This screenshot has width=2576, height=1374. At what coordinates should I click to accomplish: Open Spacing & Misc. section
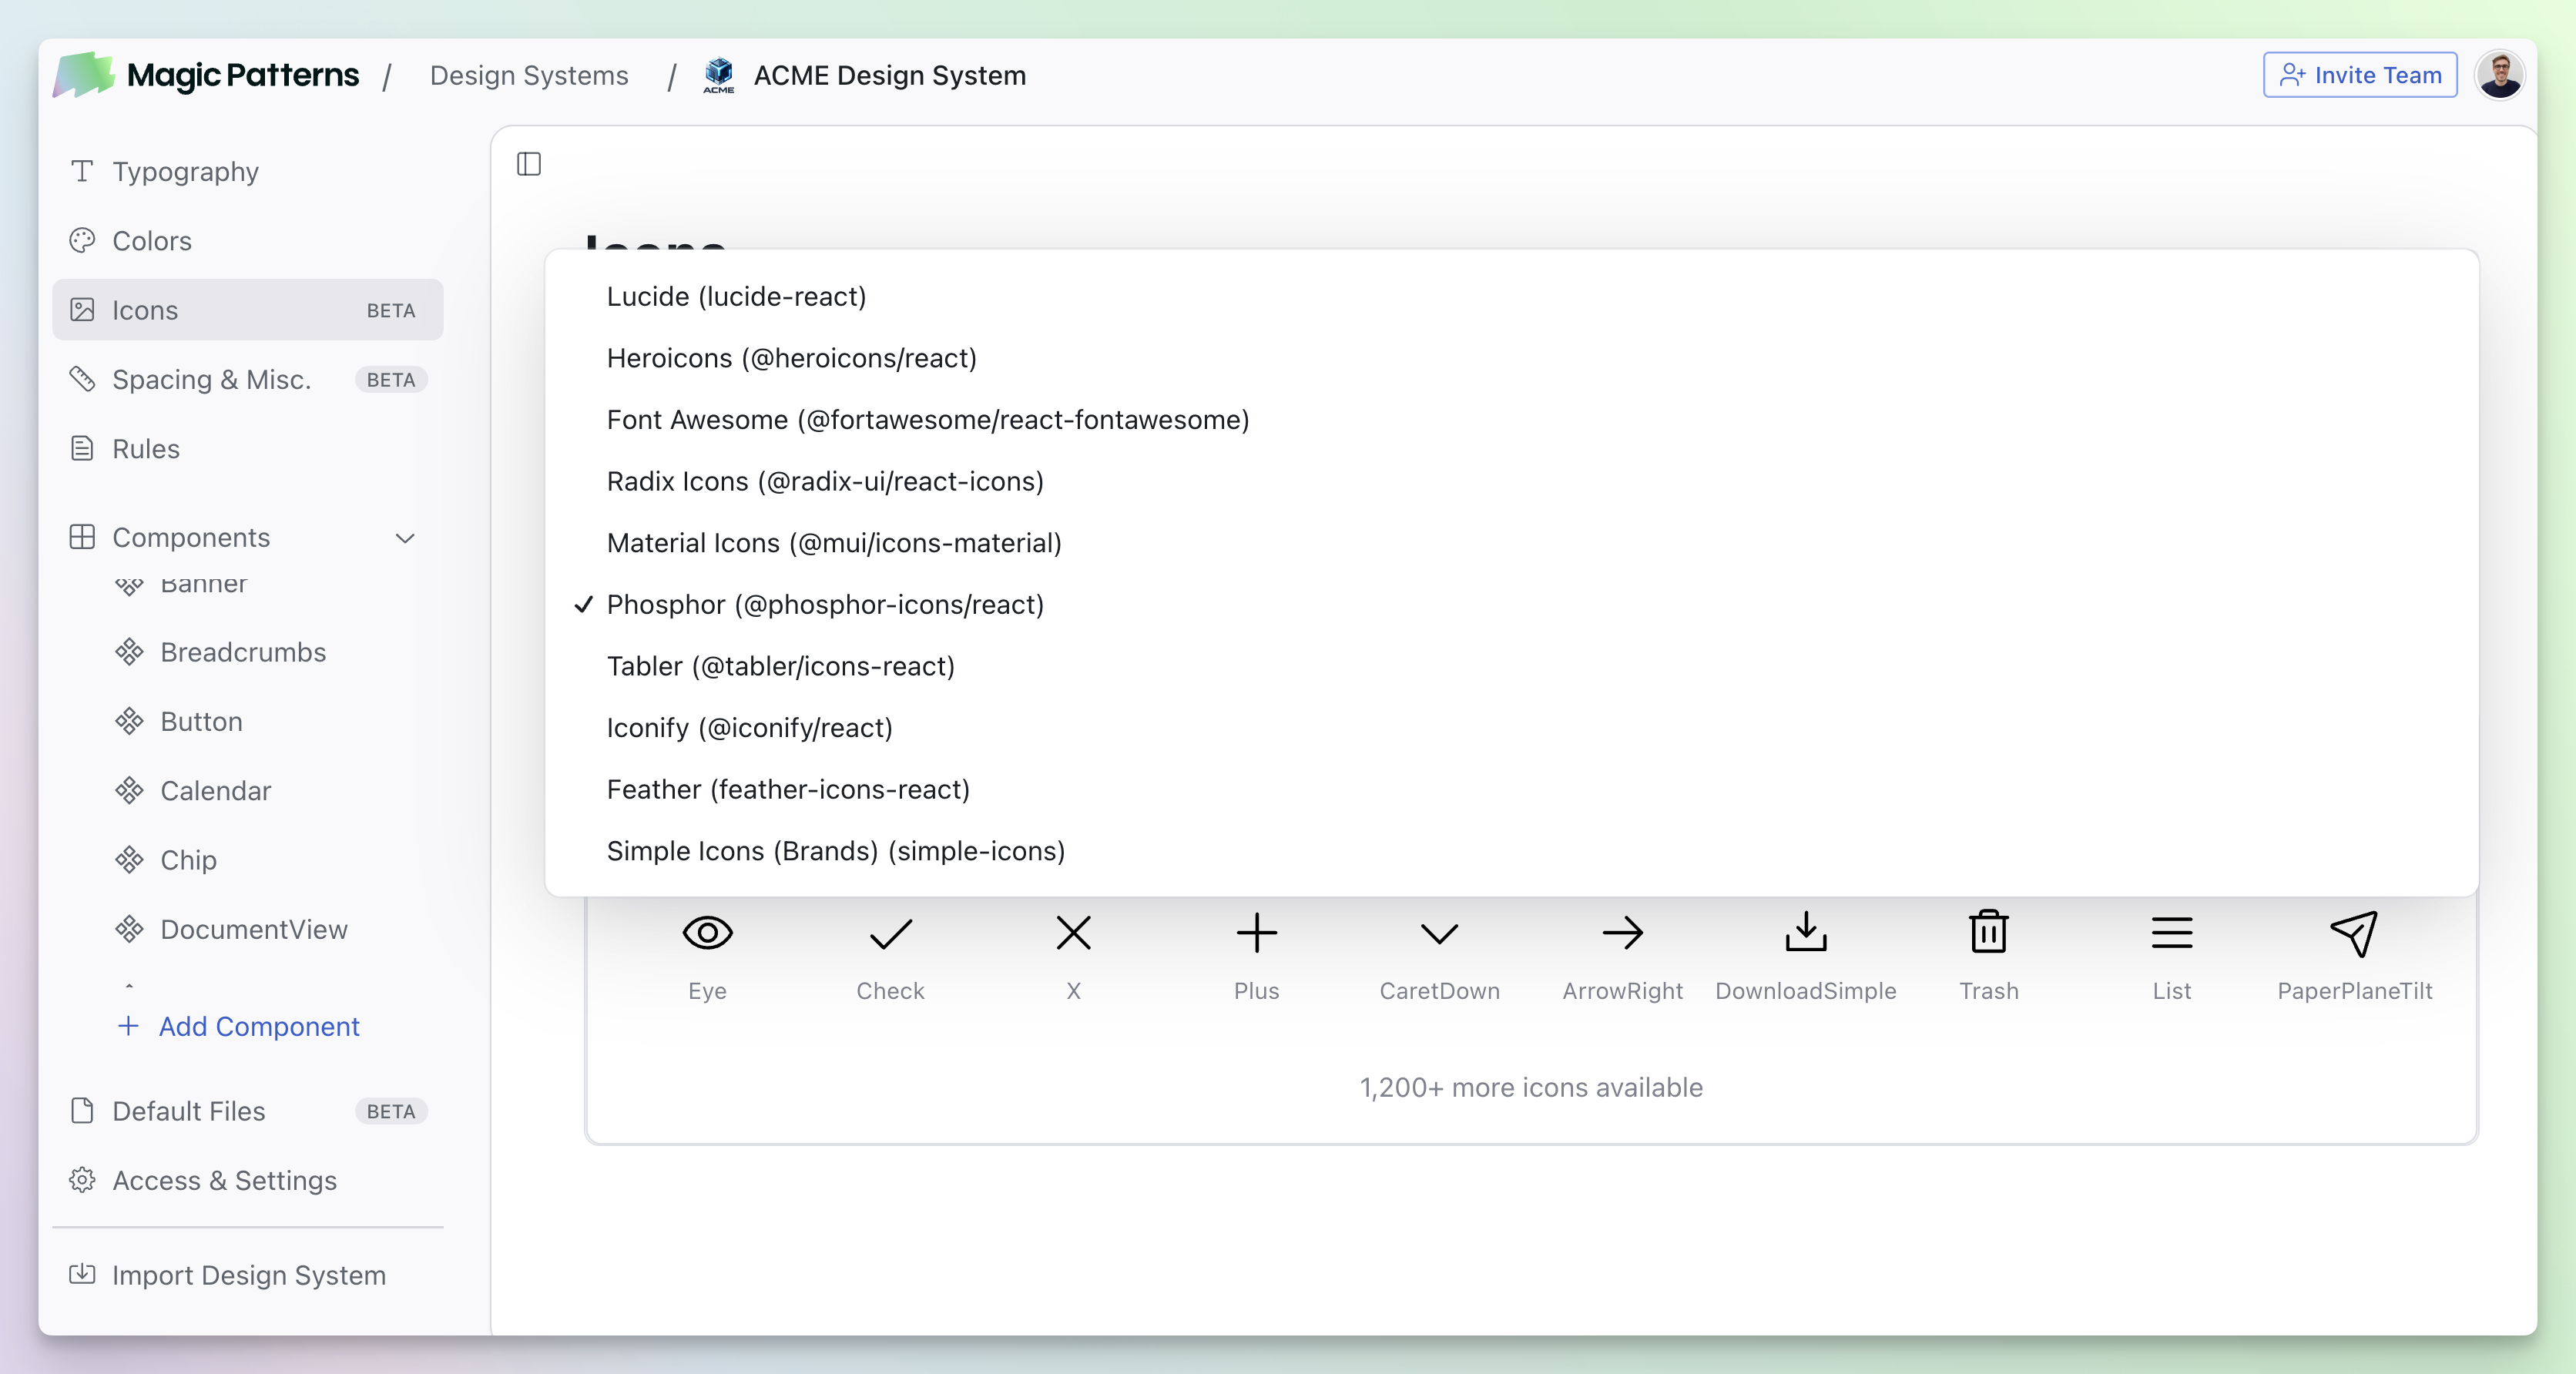click(211, 379)
